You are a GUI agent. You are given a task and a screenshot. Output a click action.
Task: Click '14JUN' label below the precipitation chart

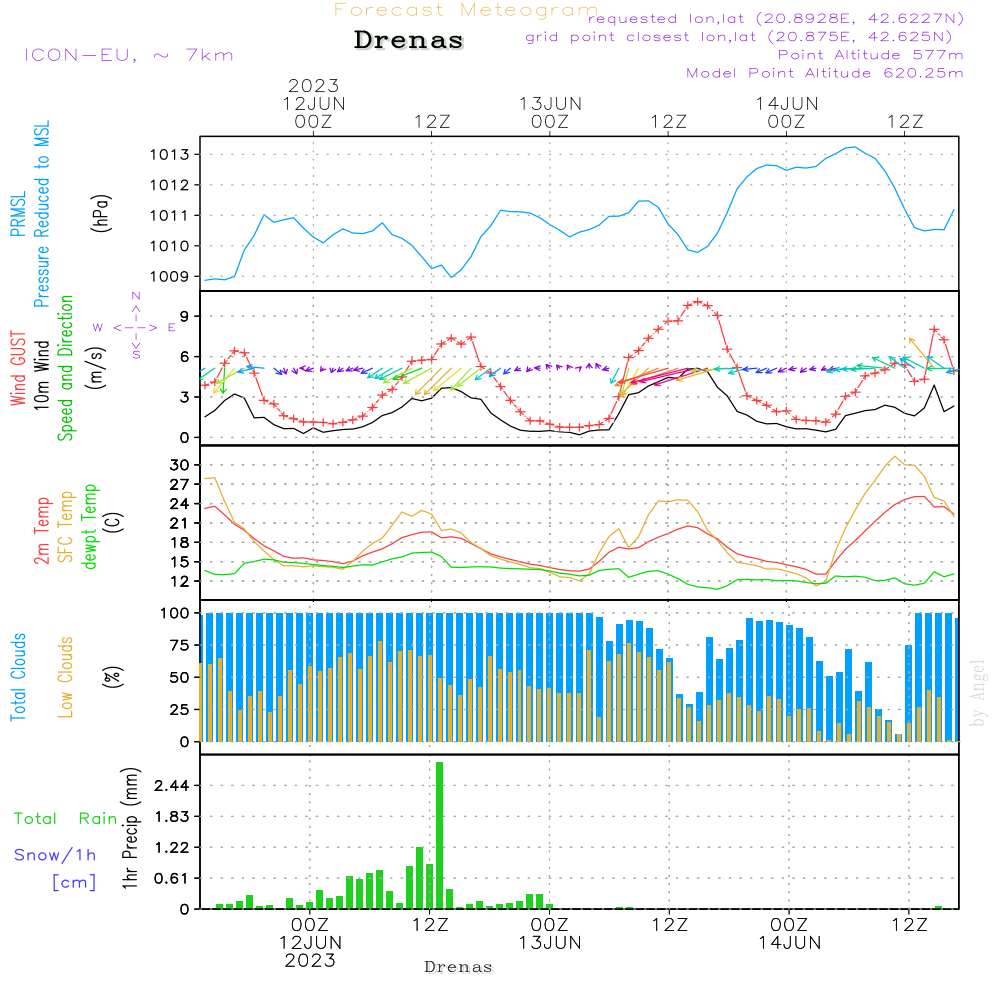point(790,943)
